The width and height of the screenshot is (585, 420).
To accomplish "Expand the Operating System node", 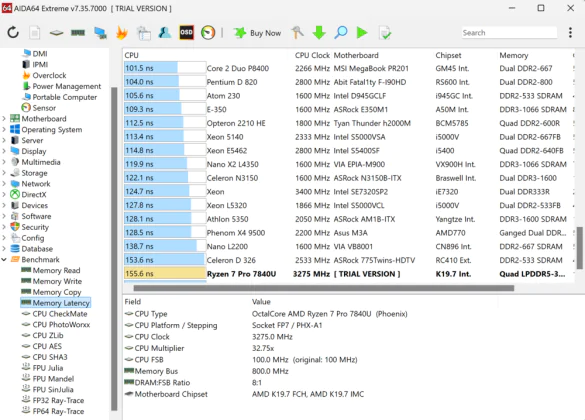I will coord(4,129).
